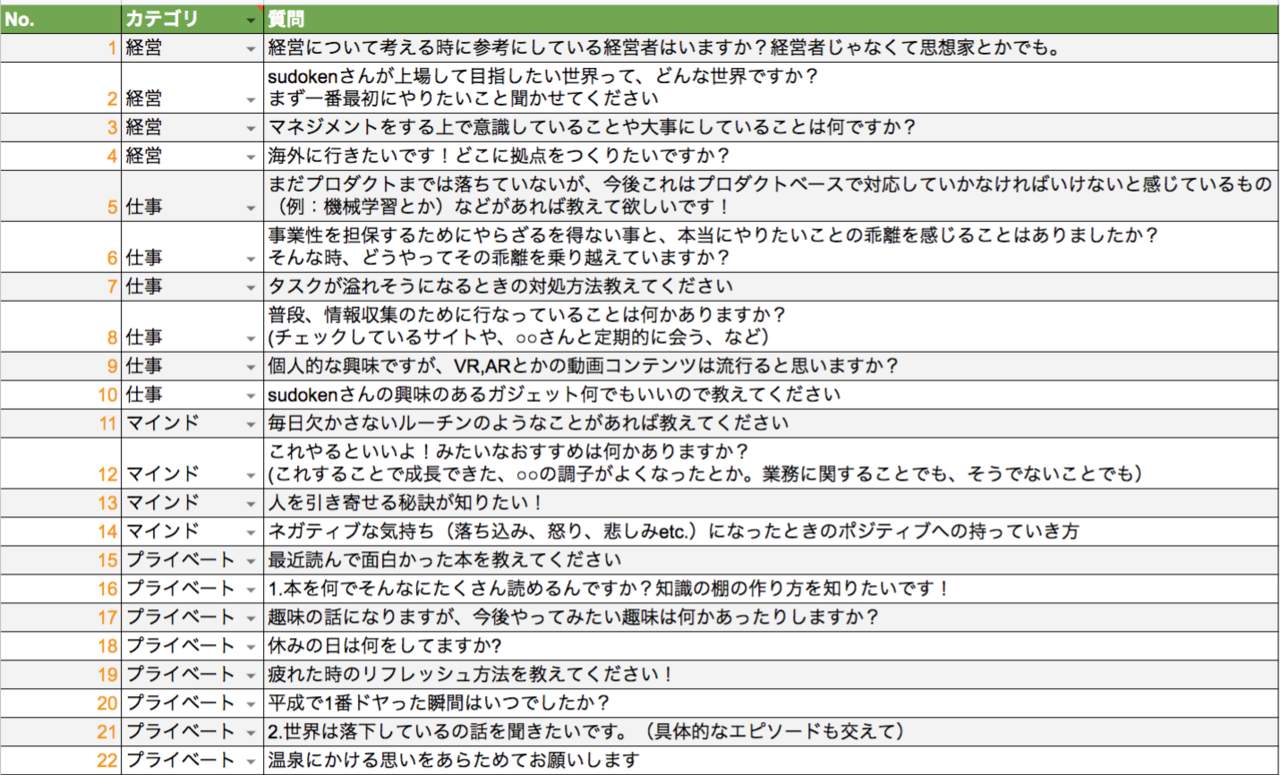Open category dropdown in row 1
The height and width of the screenshot is (775, 1280).
pyautogui.click(x=250, y=49)
